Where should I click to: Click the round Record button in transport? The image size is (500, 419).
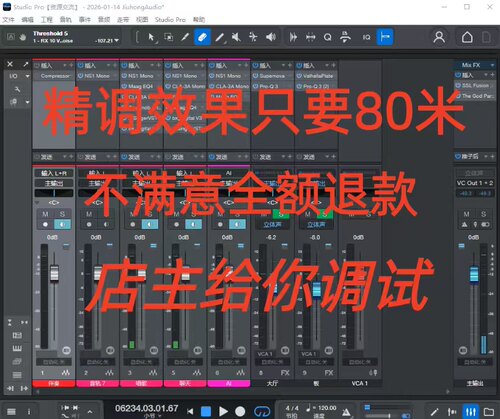240,412
